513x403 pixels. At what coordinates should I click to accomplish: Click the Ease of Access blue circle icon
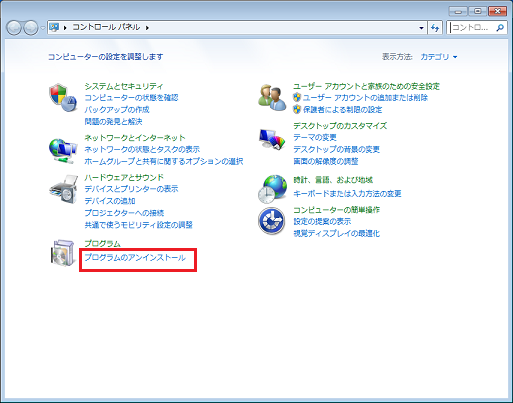tap(272, 221)
